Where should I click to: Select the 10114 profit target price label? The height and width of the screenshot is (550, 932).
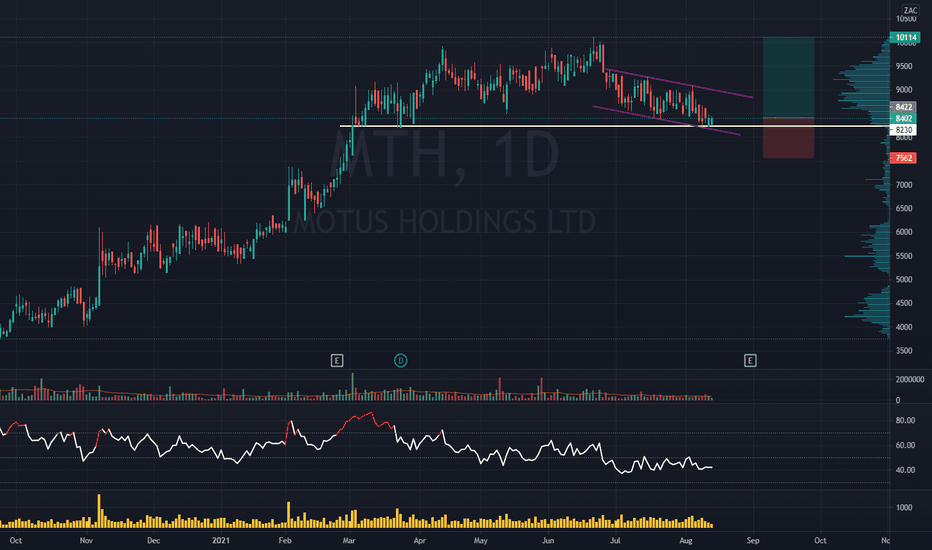[x=905, y=37]
